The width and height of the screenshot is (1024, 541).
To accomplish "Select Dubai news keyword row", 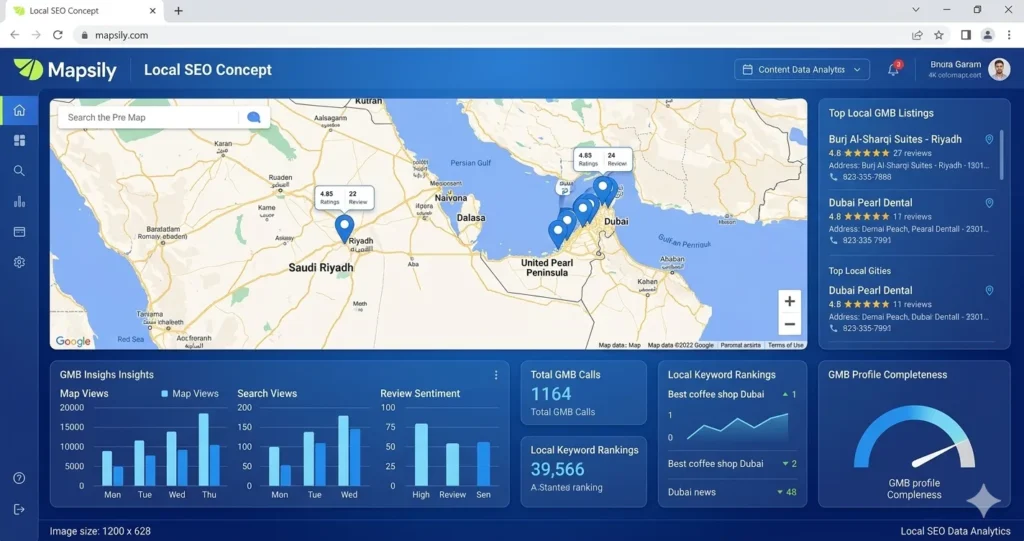I will pos(732,492).
